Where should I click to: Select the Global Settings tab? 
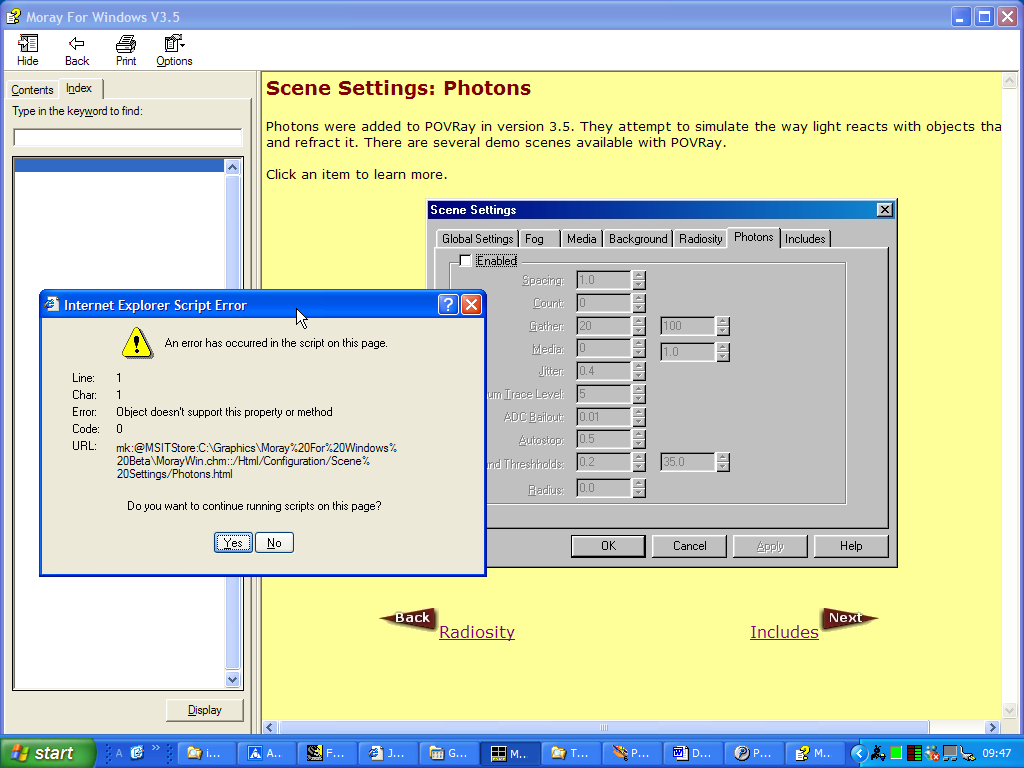(x=477, y=239)
